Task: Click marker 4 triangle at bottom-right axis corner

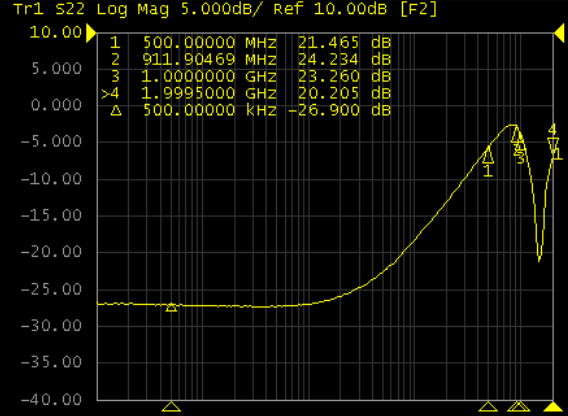Action: (x=553, y=407)
